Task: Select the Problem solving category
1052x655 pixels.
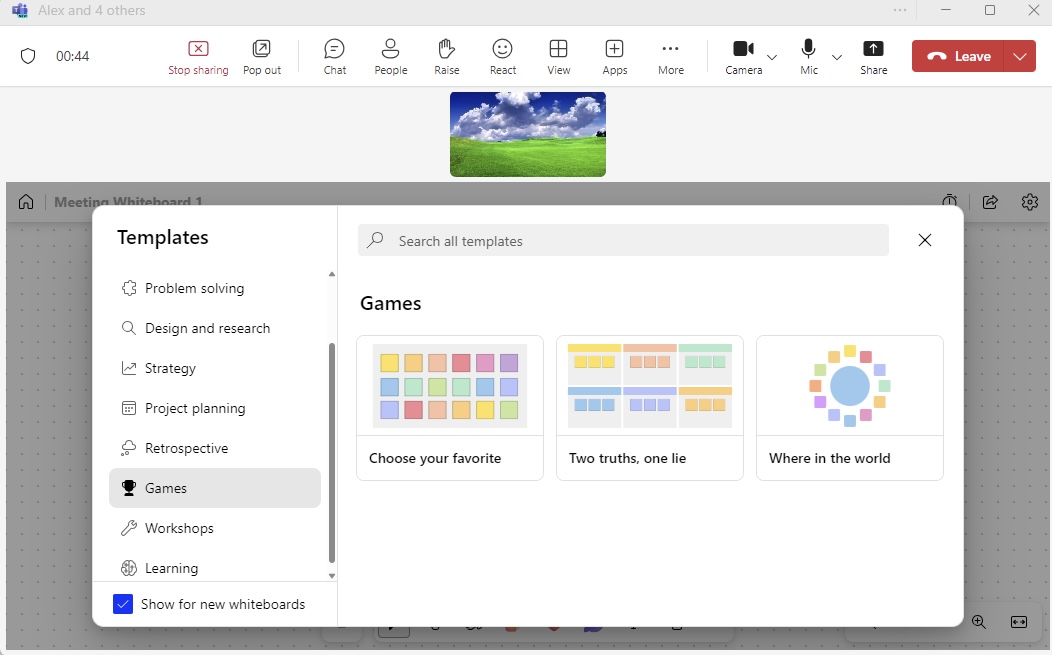Action: click(x=215, y=288)
